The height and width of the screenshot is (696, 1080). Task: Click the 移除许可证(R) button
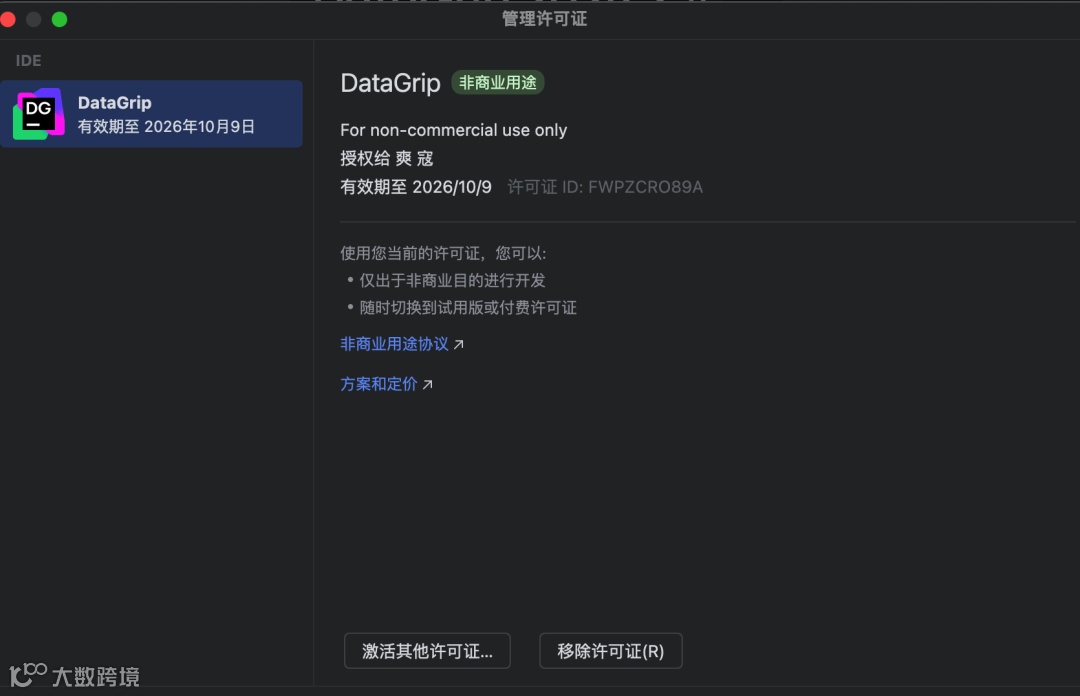point(610,651)
